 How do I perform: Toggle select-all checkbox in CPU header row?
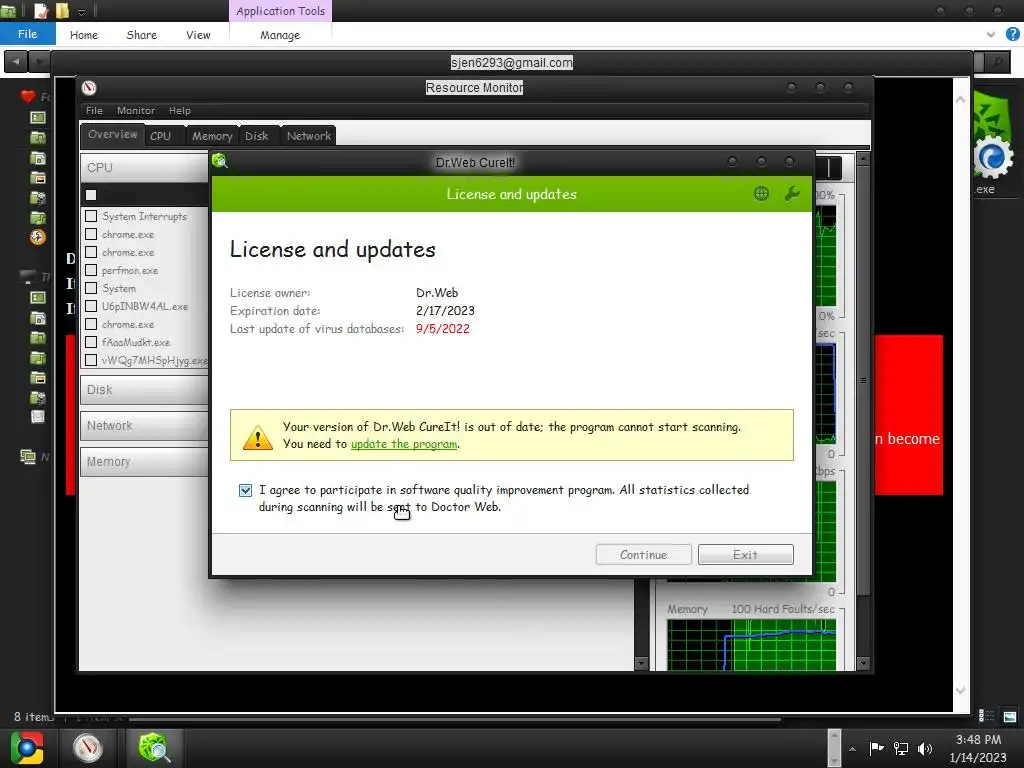coord(91,195)
